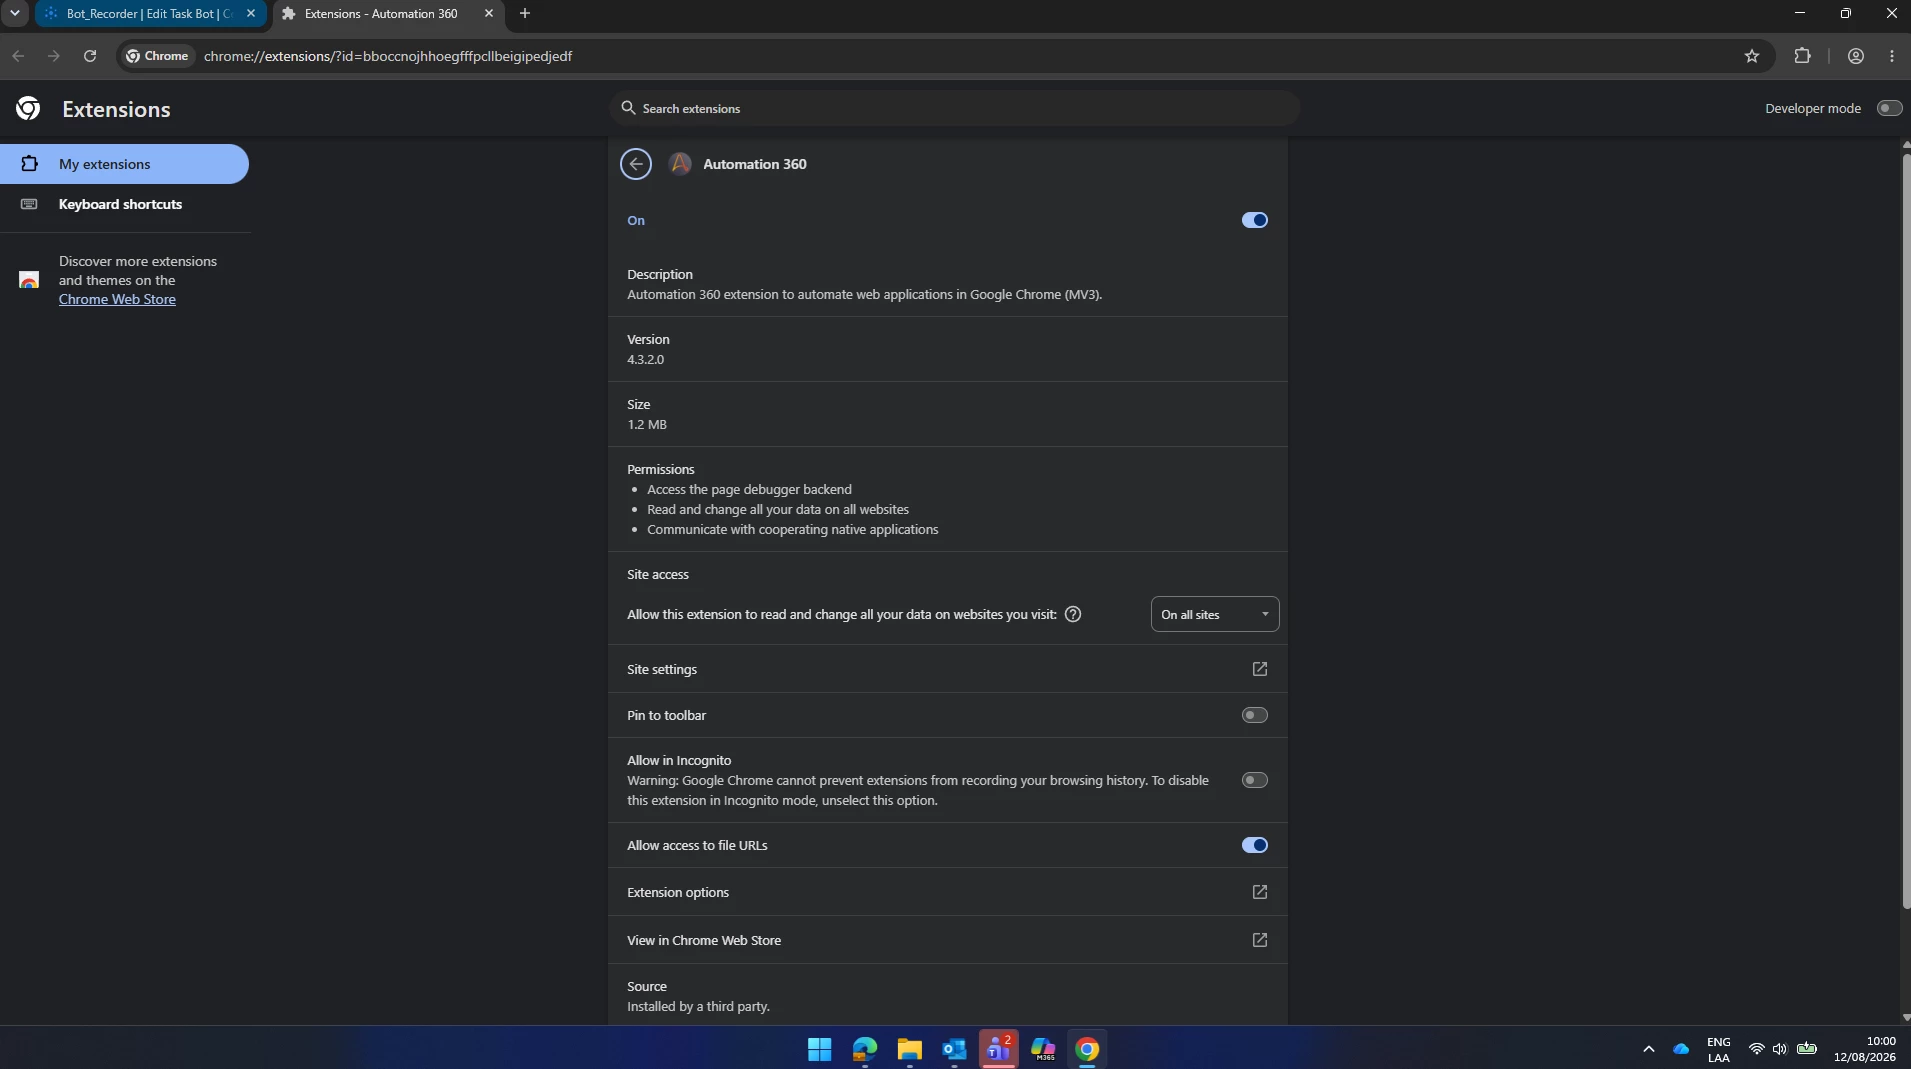Click the Site settings row
1911x1069 pixels.
[948, 669]
